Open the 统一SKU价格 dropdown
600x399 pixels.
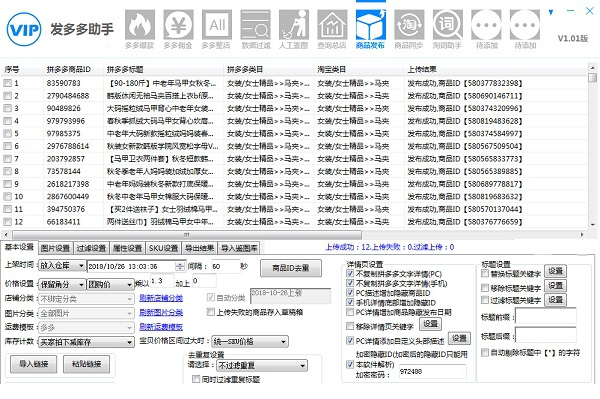click(250, 341)
